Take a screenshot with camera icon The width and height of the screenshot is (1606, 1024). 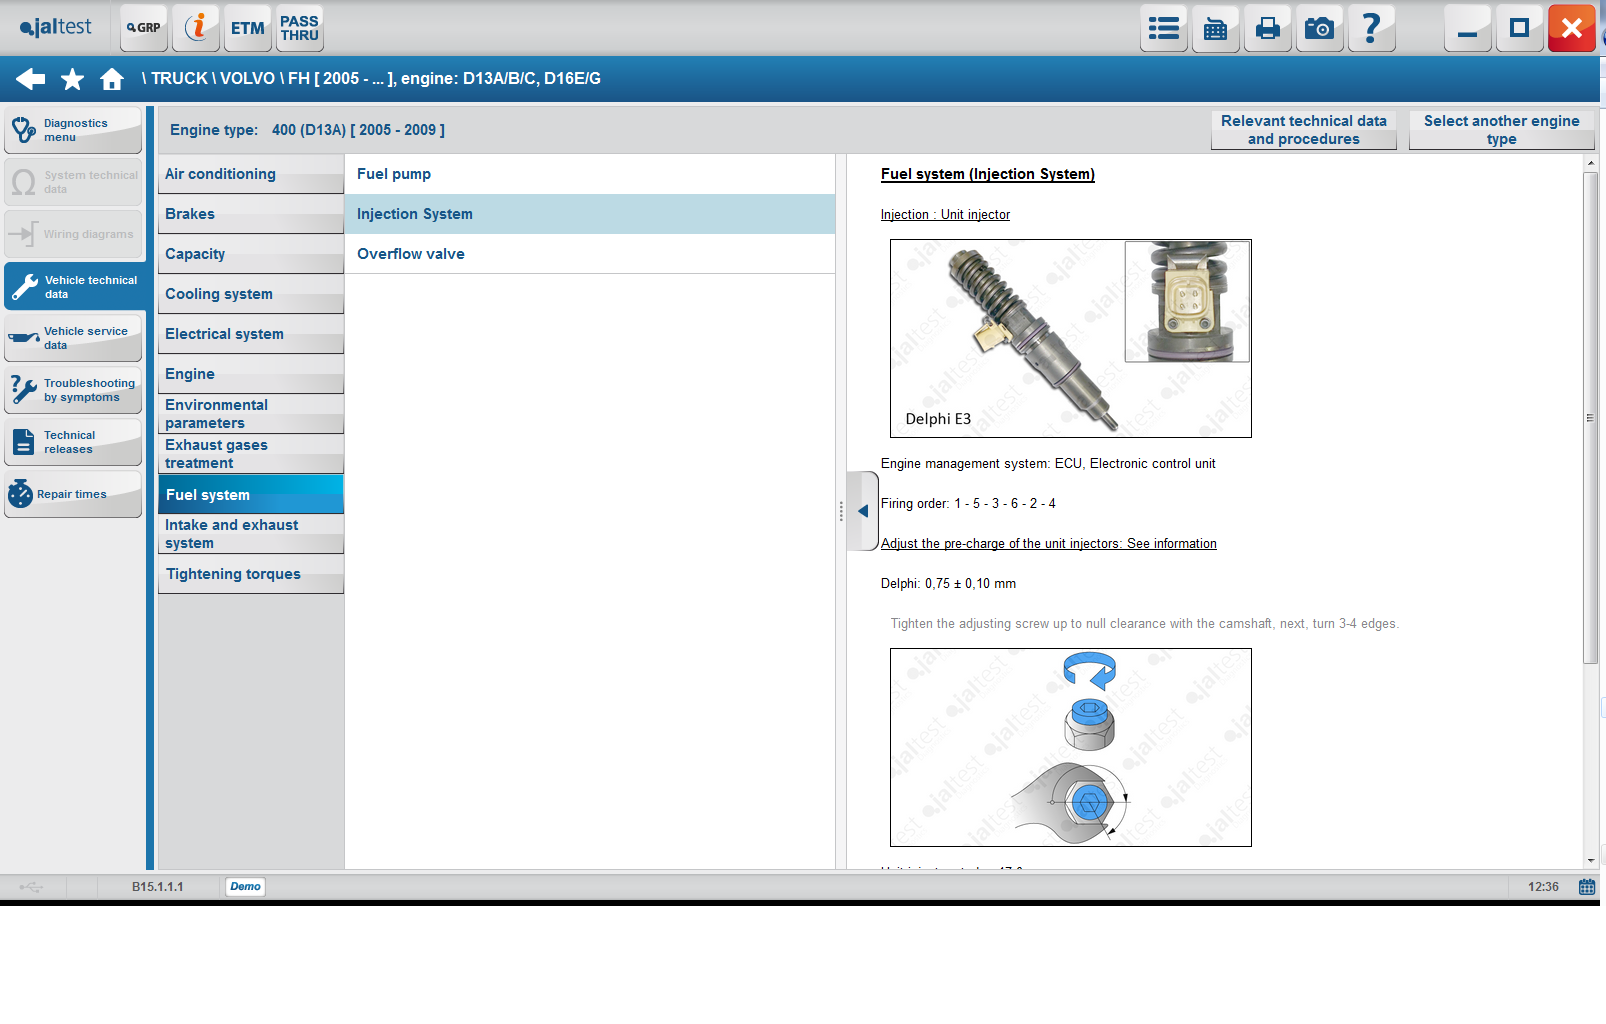pyautogui.click(x=1319, y=28)
